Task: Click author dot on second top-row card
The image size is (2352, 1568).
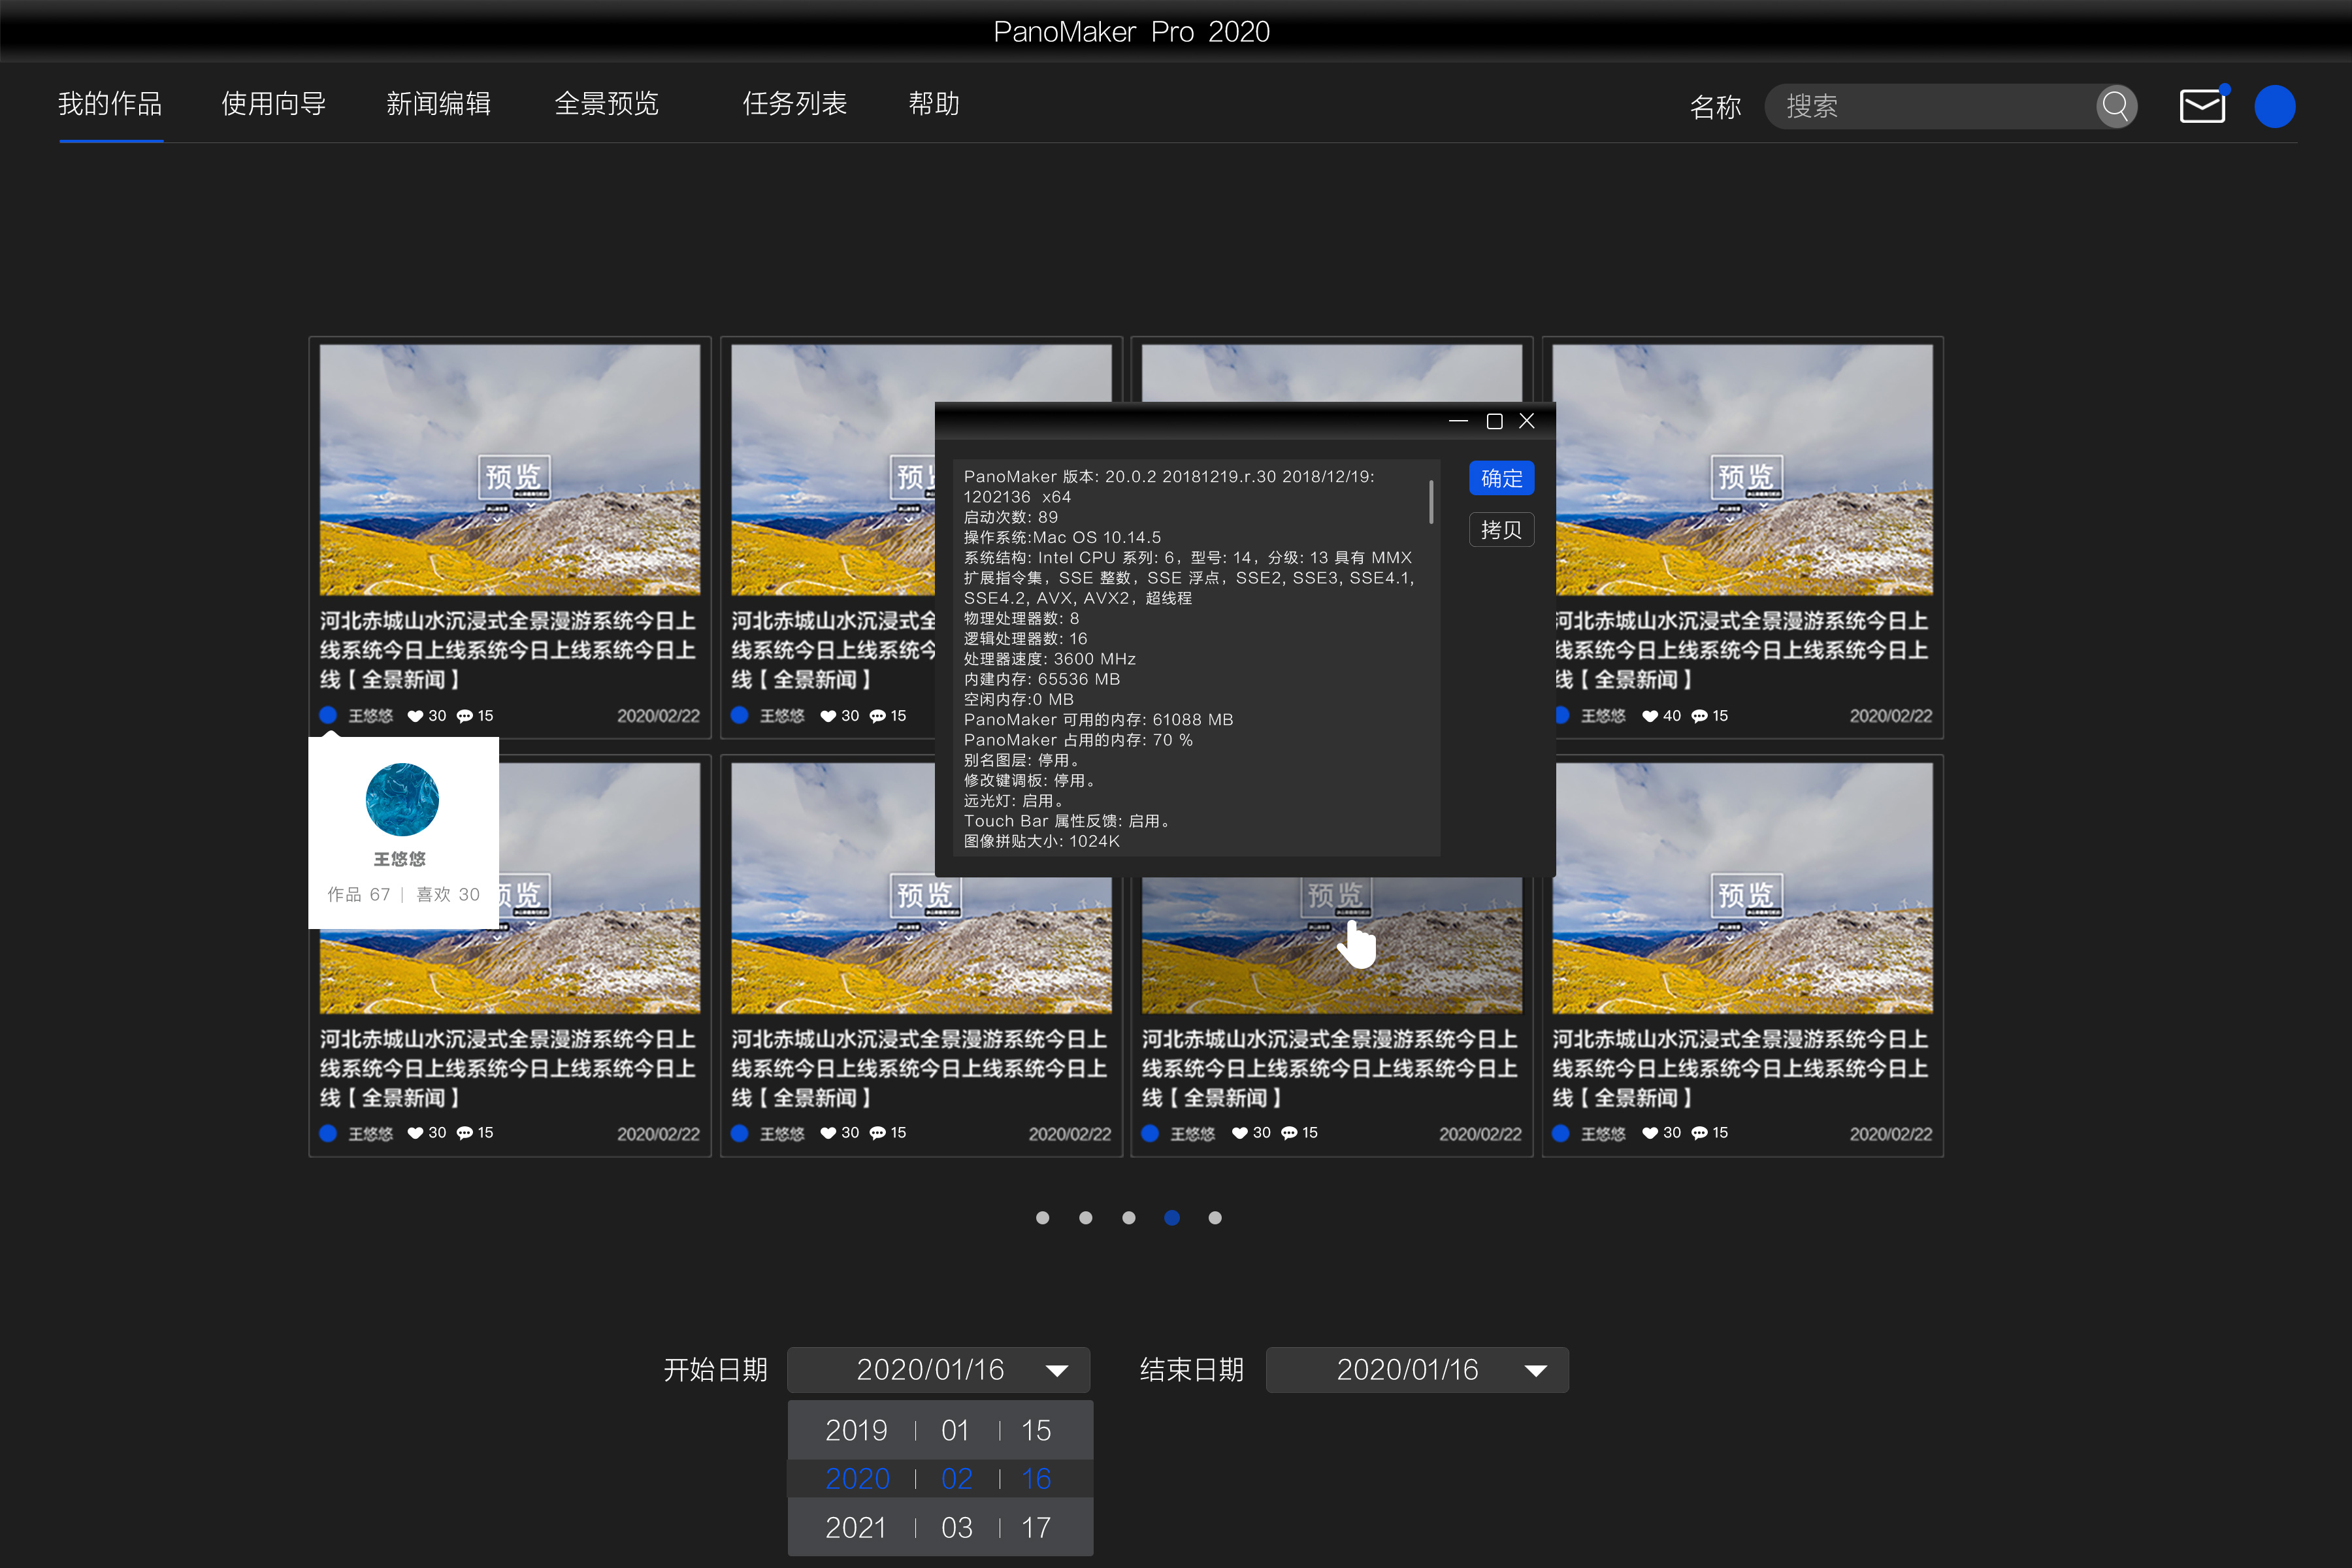Action: [740, 715]
